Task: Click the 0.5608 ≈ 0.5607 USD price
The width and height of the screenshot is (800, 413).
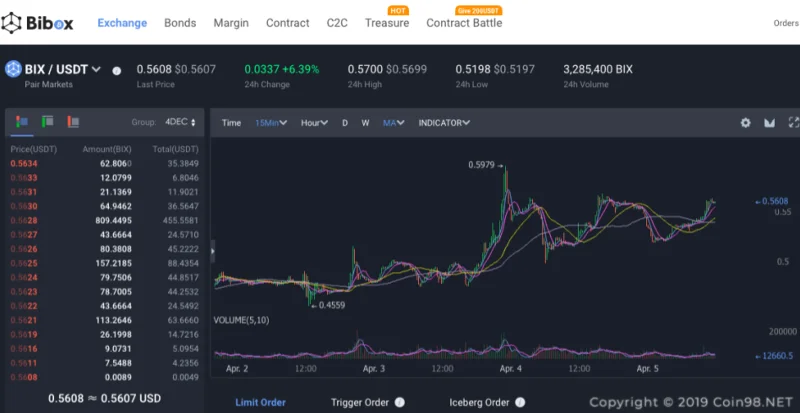Action: tap(105, 398)
